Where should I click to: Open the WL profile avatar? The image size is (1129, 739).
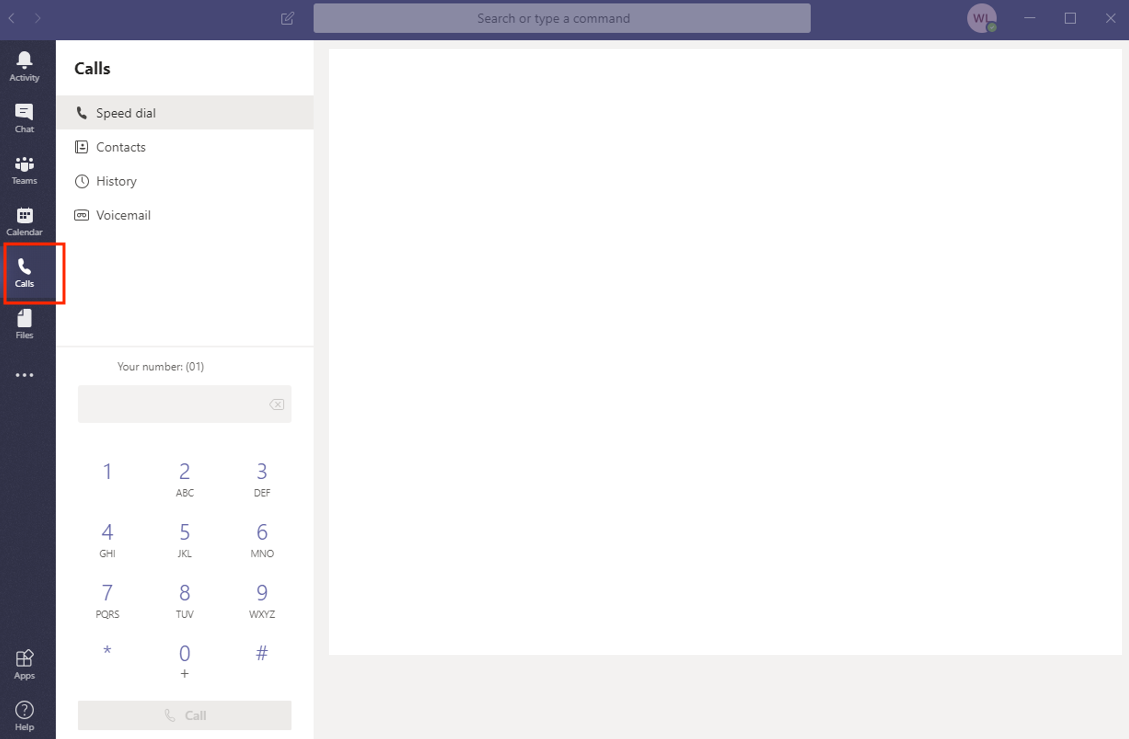coord(981,18)
